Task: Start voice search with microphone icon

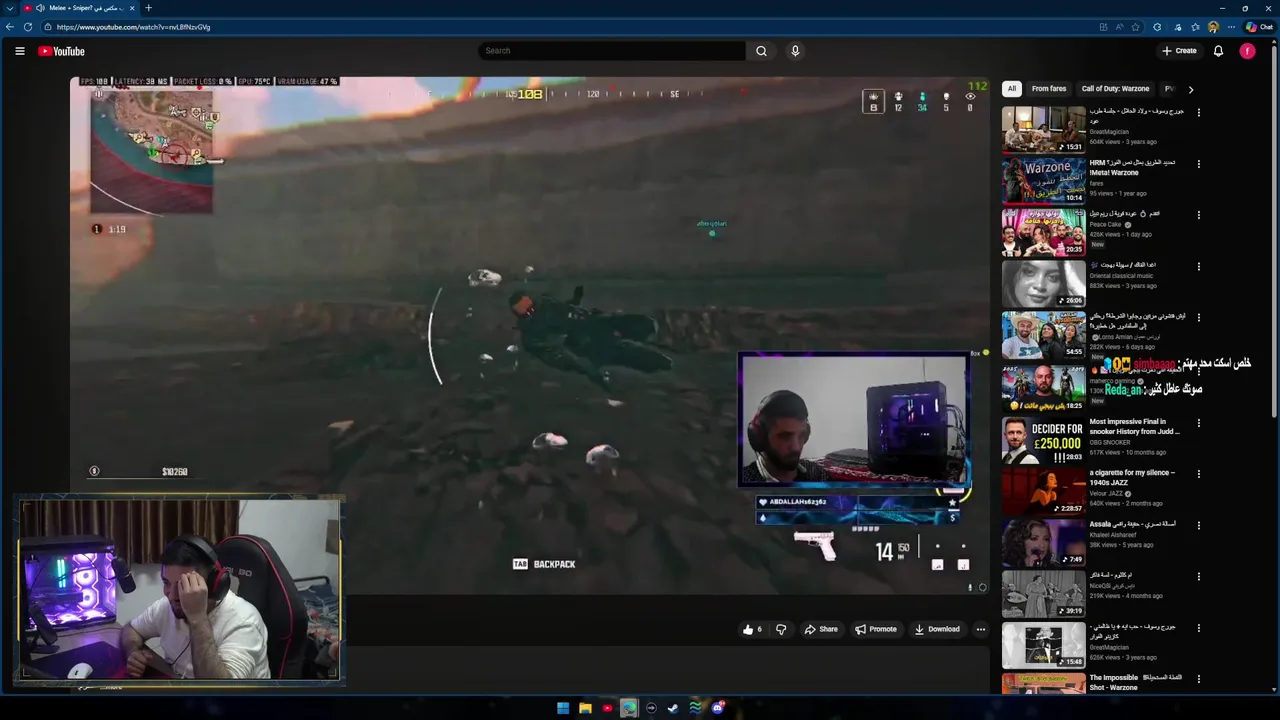Action: [x=795, y=51]
